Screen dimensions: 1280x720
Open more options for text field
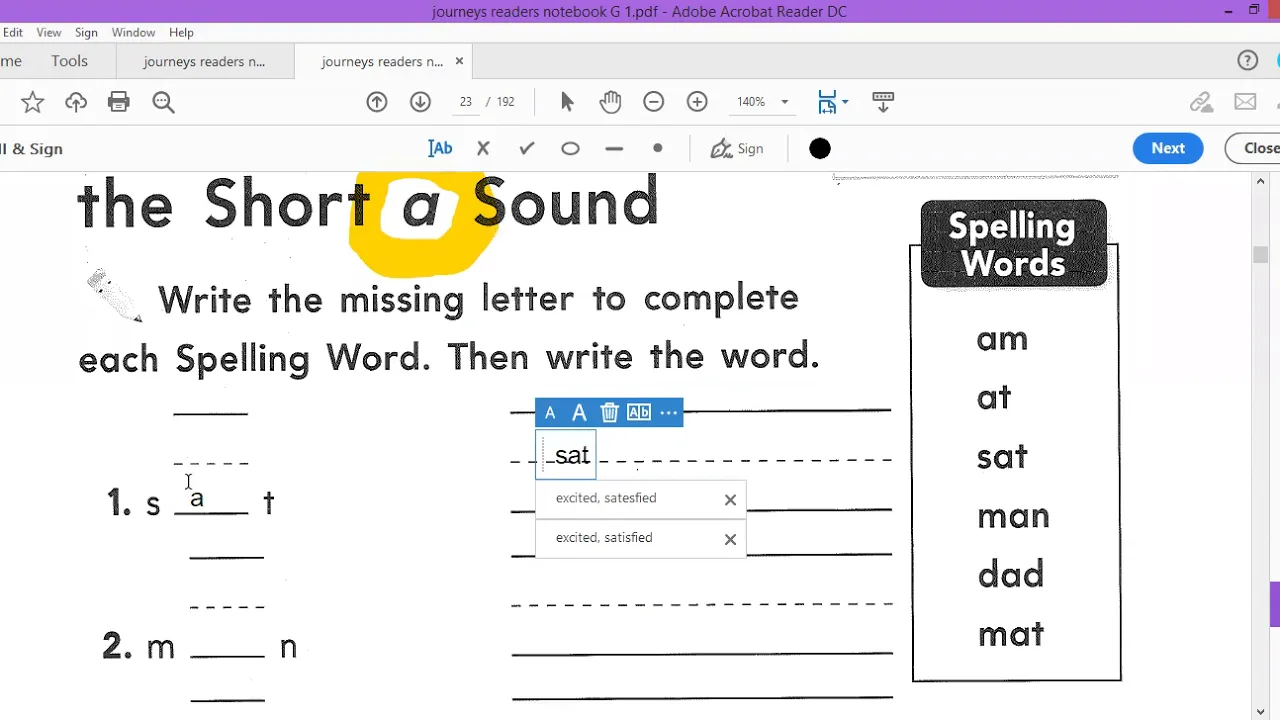point(669,413)
